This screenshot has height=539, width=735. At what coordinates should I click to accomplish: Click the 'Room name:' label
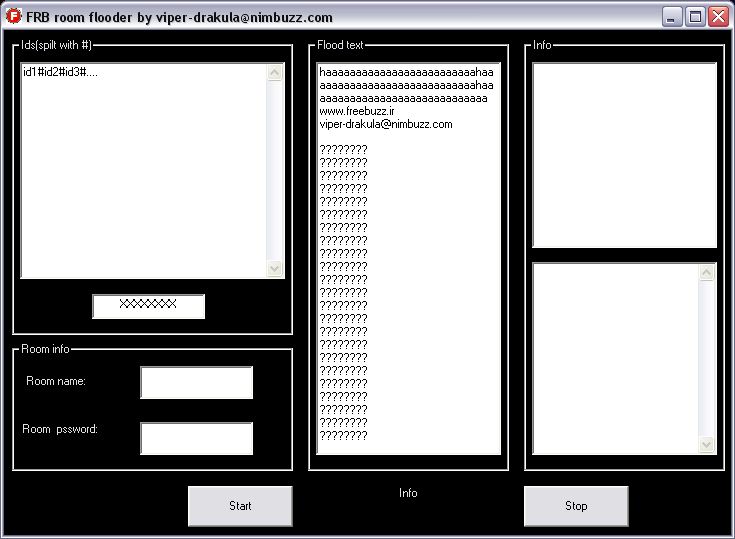(56, 381)
